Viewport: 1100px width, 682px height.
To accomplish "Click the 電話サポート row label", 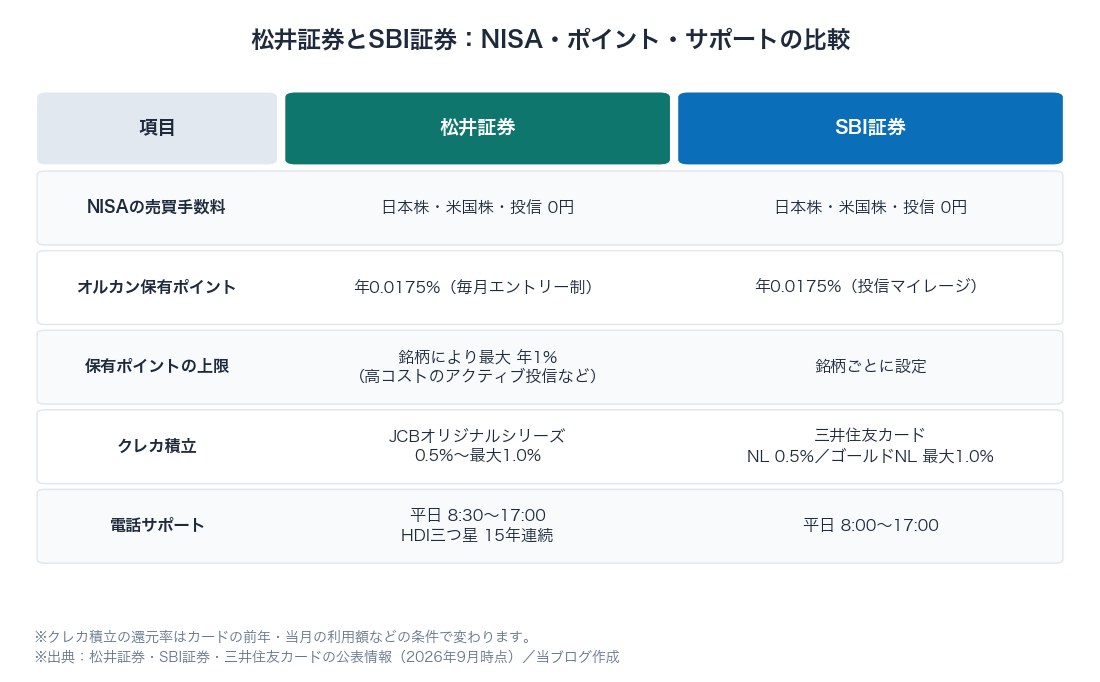I will [156, 526].
